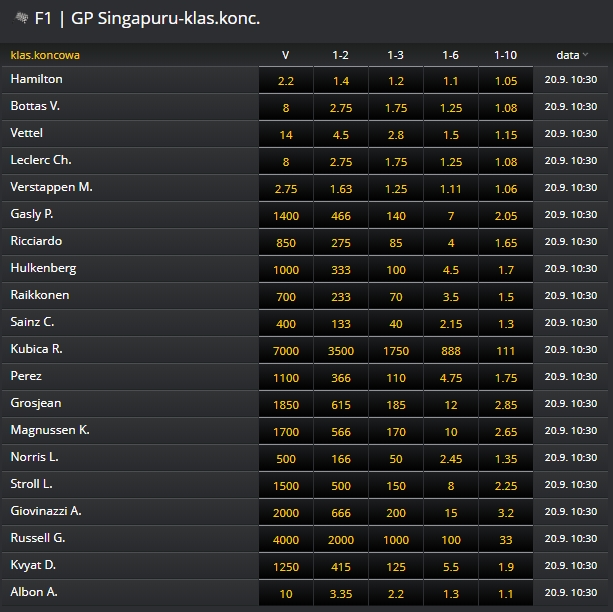
Task: Select Hamilton's 2.2 odds for the win
Action: 285,80
